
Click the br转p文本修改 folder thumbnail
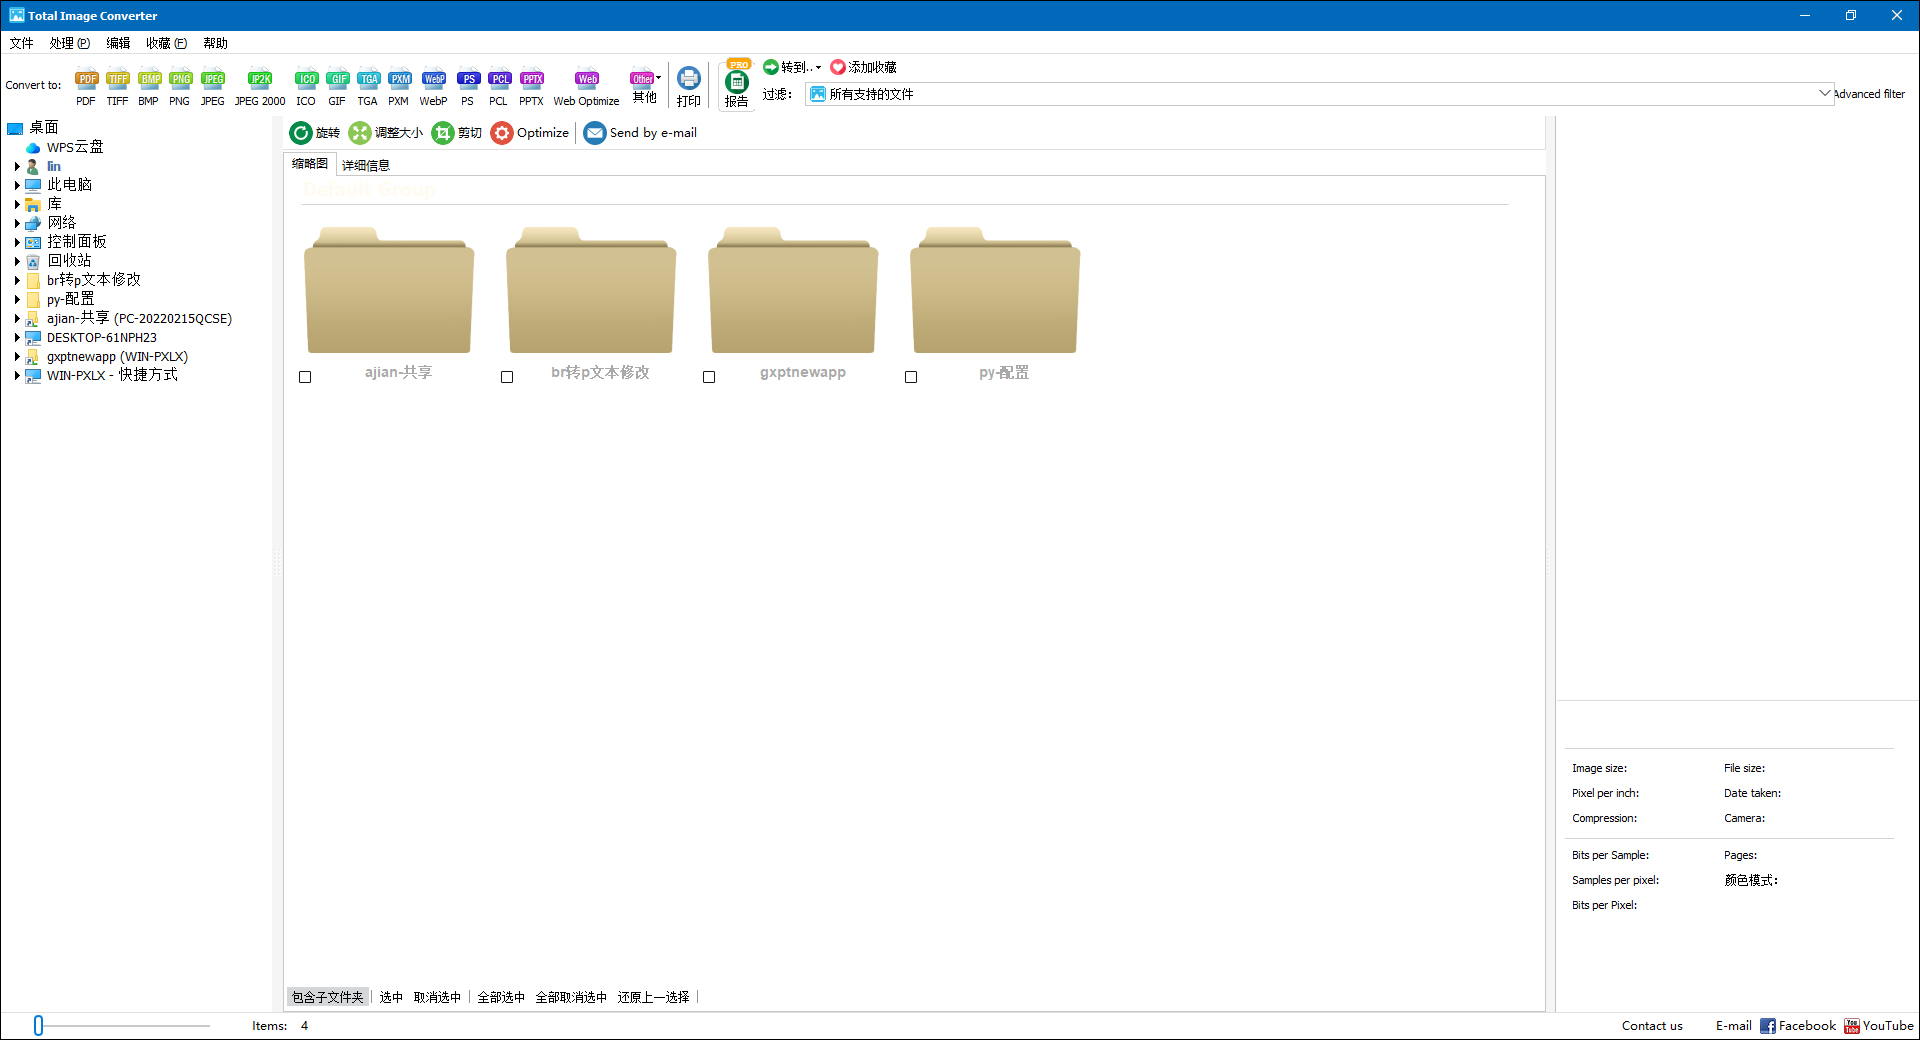click(590, 290)
